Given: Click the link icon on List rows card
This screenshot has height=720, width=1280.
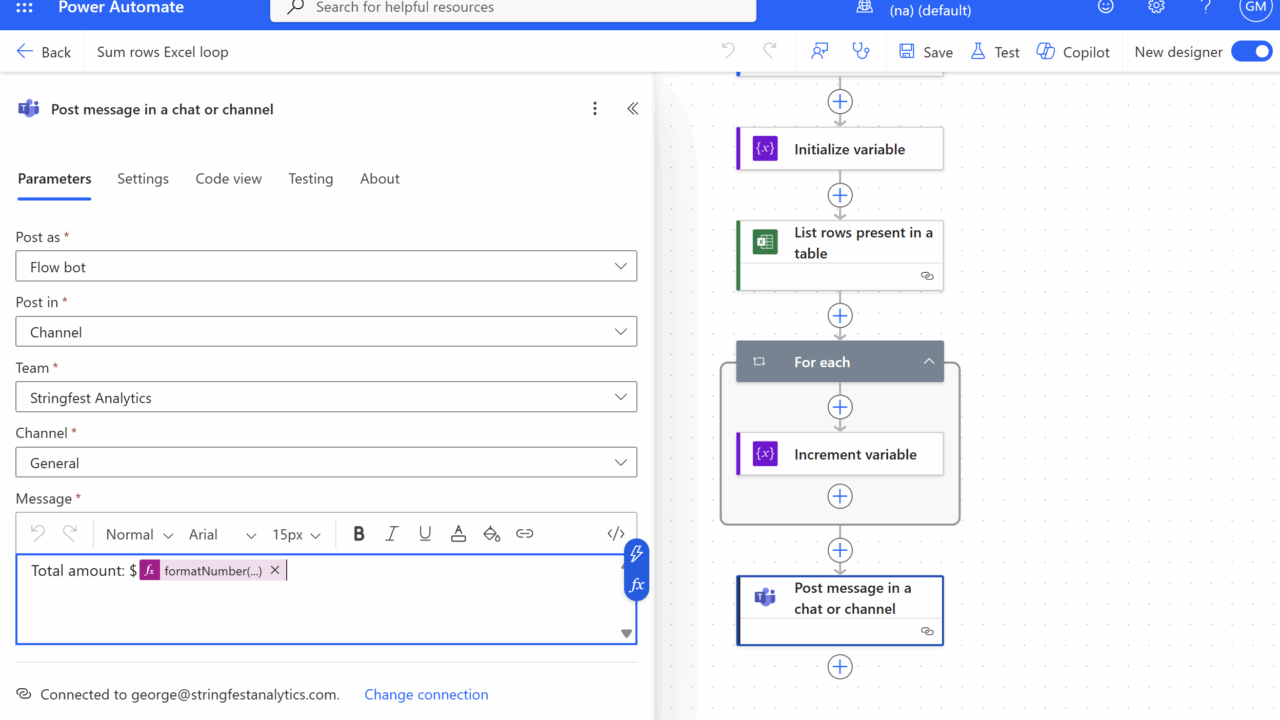Looking at the screenshot, I should click(927, 276).
